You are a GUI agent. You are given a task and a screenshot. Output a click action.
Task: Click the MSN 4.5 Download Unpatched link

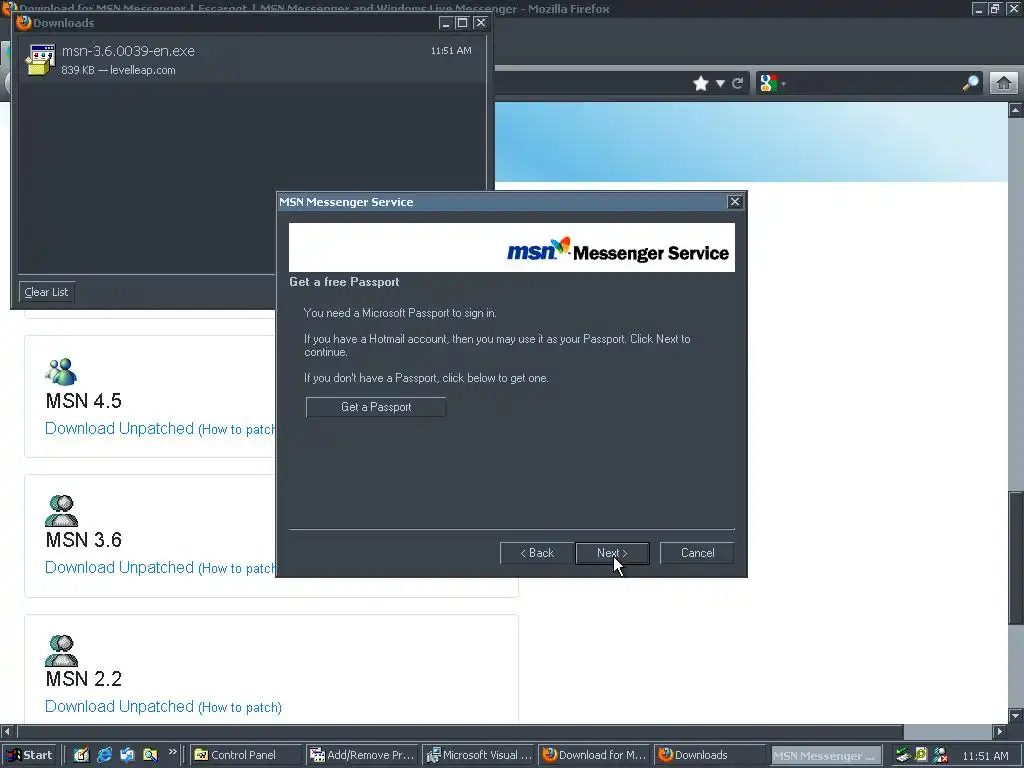[120, 428]
